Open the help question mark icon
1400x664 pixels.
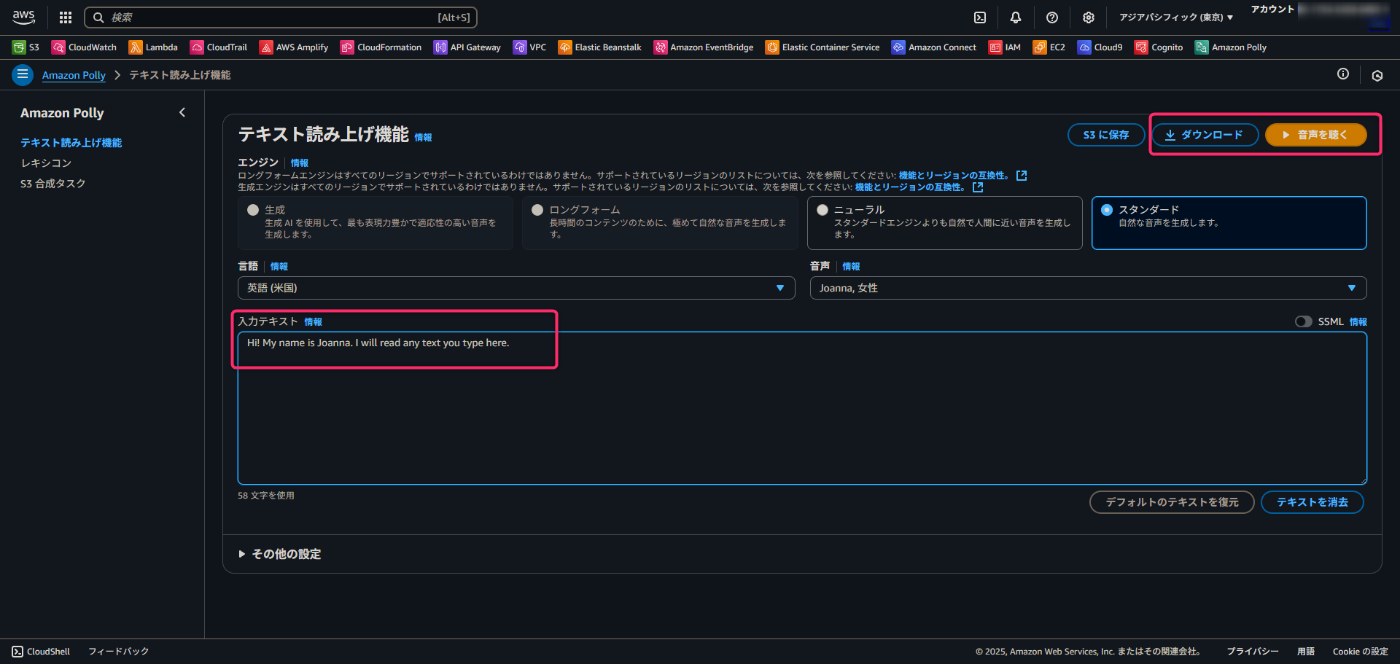[x=1052, y=17]
